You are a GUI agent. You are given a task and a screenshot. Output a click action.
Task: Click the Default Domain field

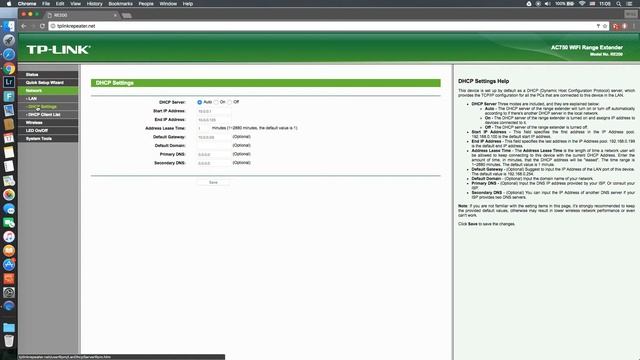click(214, 146)
